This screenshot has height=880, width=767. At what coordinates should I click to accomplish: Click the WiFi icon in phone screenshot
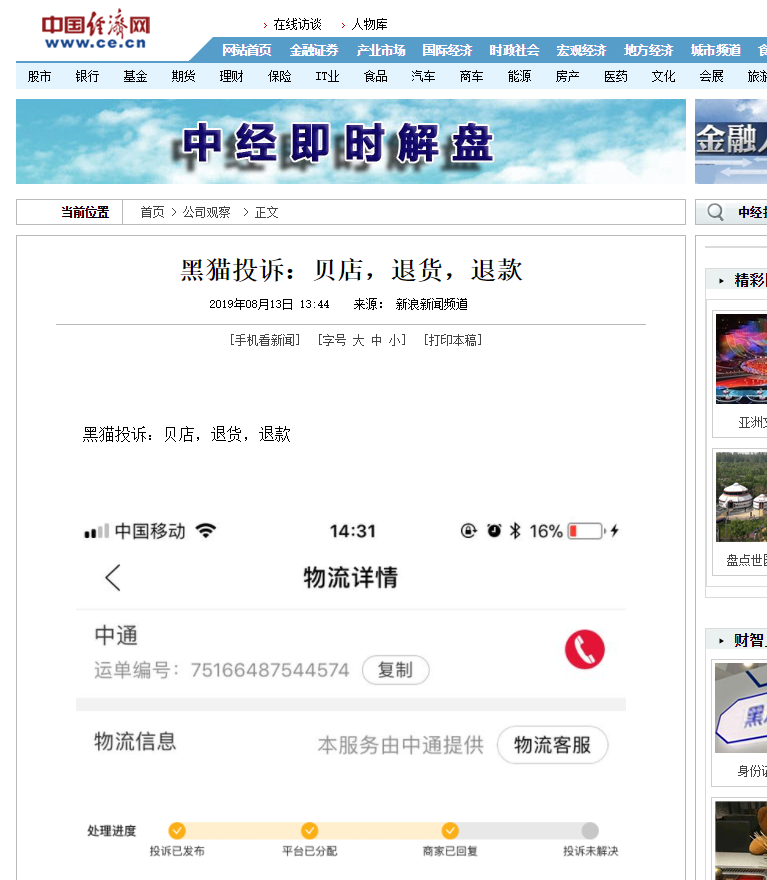point(206,531)
